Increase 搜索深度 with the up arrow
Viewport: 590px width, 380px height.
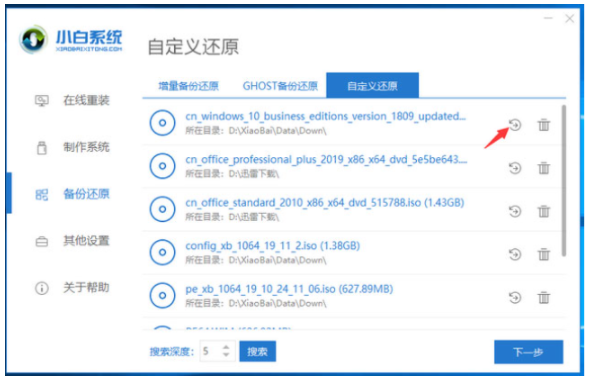tap(226, 347)
